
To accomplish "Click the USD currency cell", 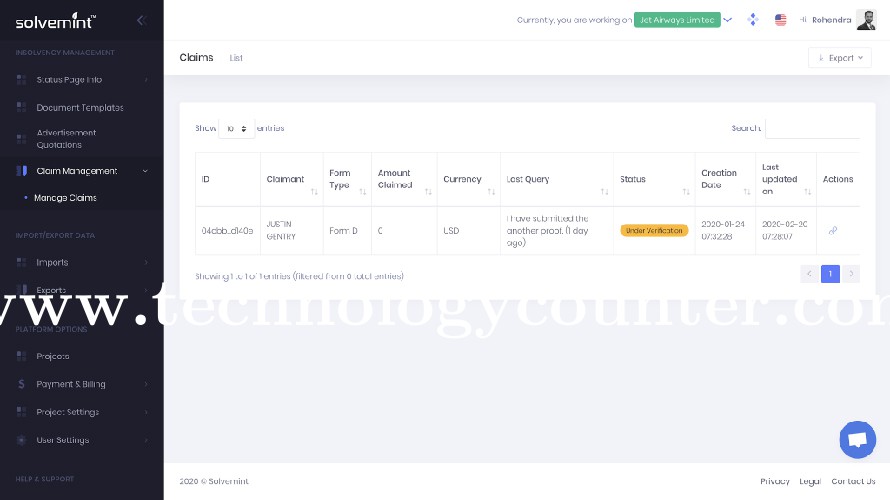I will click(469, 231).
